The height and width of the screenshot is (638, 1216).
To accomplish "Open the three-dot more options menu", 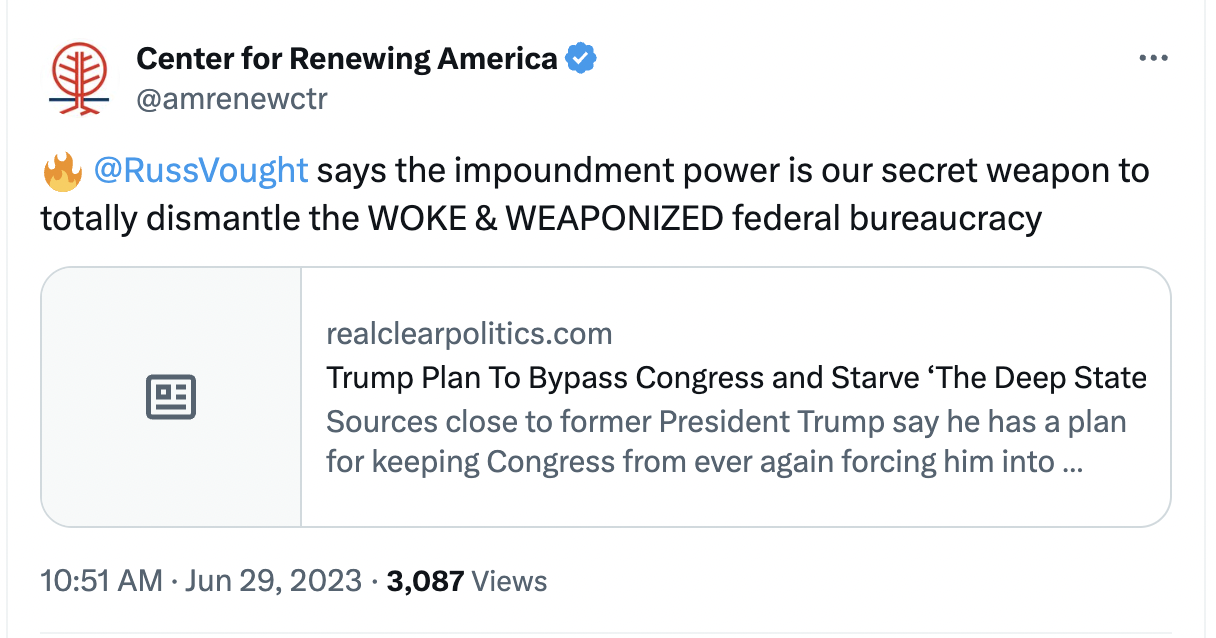I will (x=1153, y=59).
